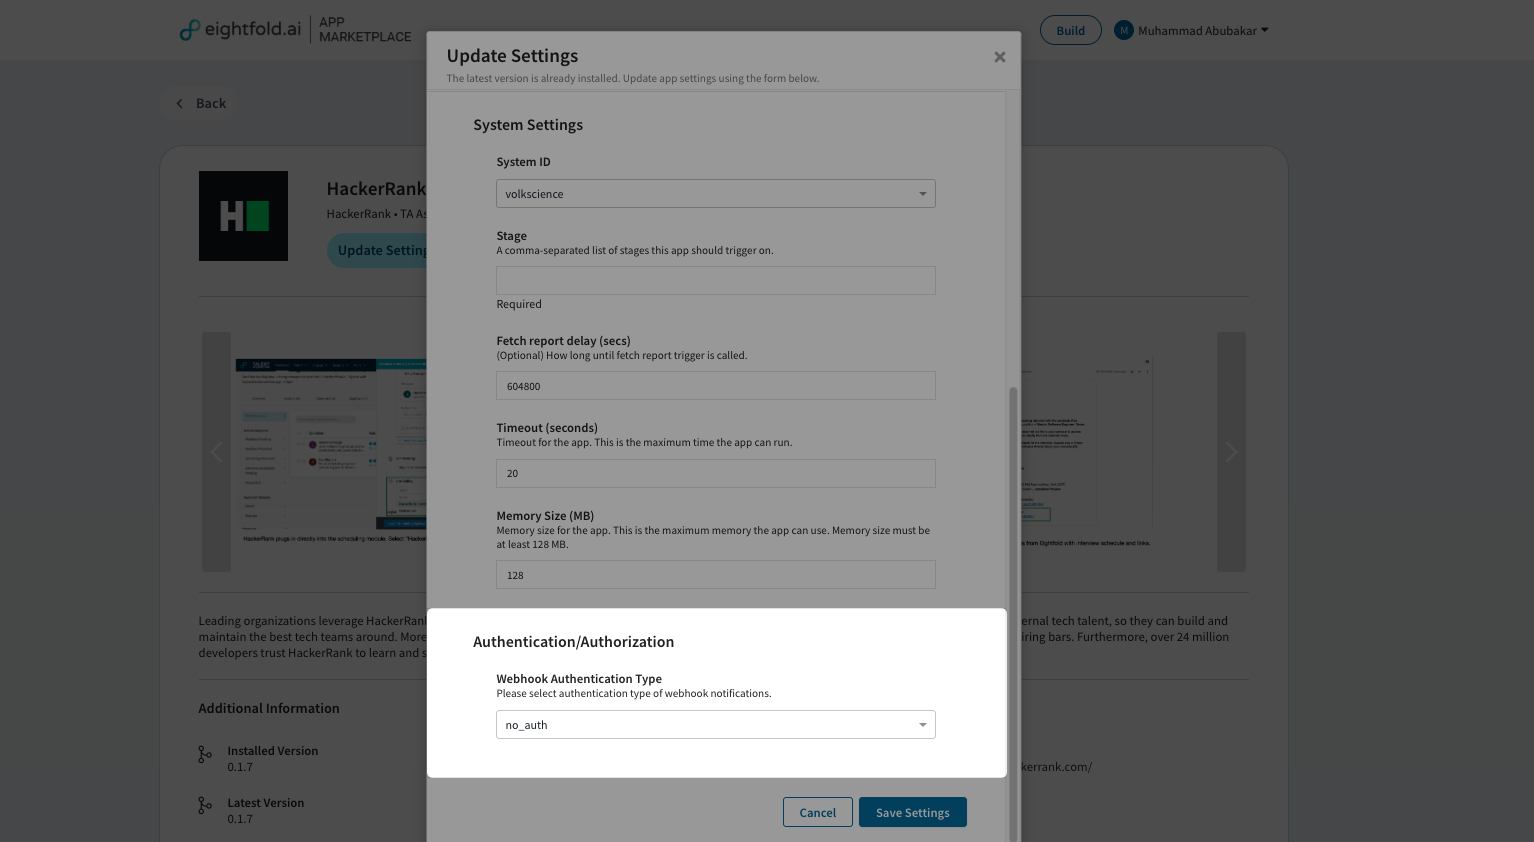Open Webhook Authentication Type dropdown
The height and width of the screenshot is (842, 1534).
click(x=716, y=725)
